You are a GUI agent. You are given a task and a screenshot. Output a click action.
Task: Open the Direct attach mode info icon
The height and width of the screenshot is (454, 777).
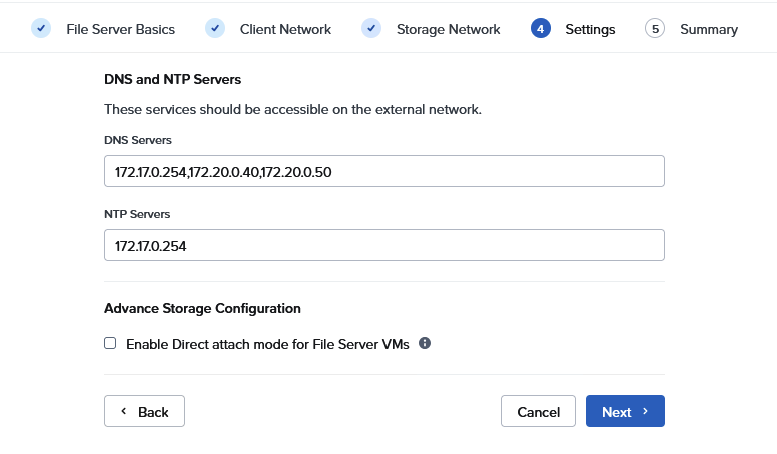pyautogui.click(x=425, y=343)
